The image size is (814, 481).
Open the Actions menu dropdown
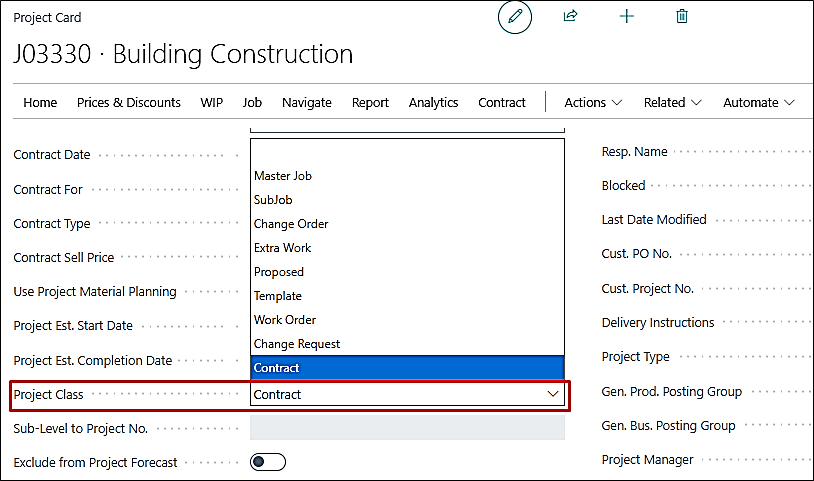tap(593, 102)
